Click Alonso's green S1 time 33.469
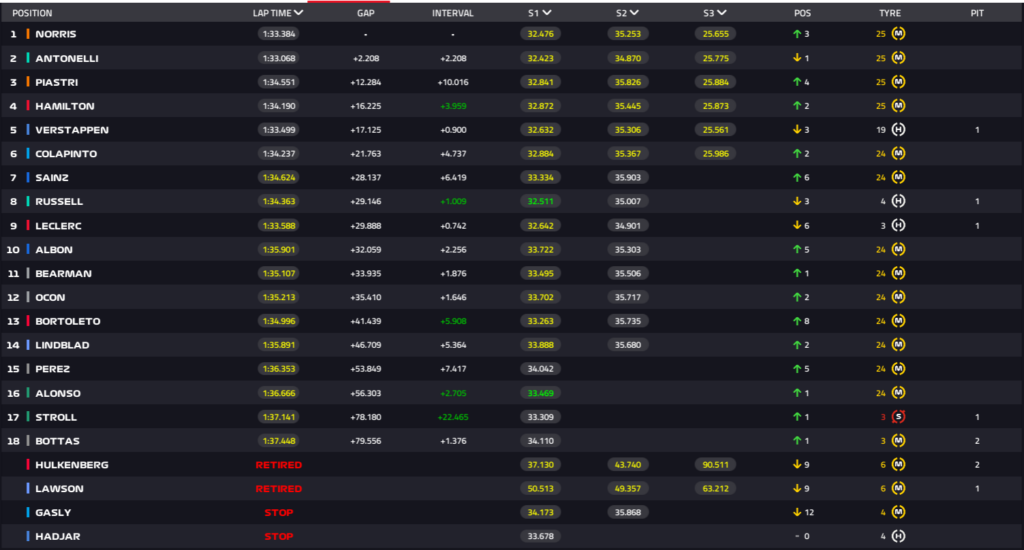Image resolution: width=1024 pixels, height=550 pixels. (540, 393)
